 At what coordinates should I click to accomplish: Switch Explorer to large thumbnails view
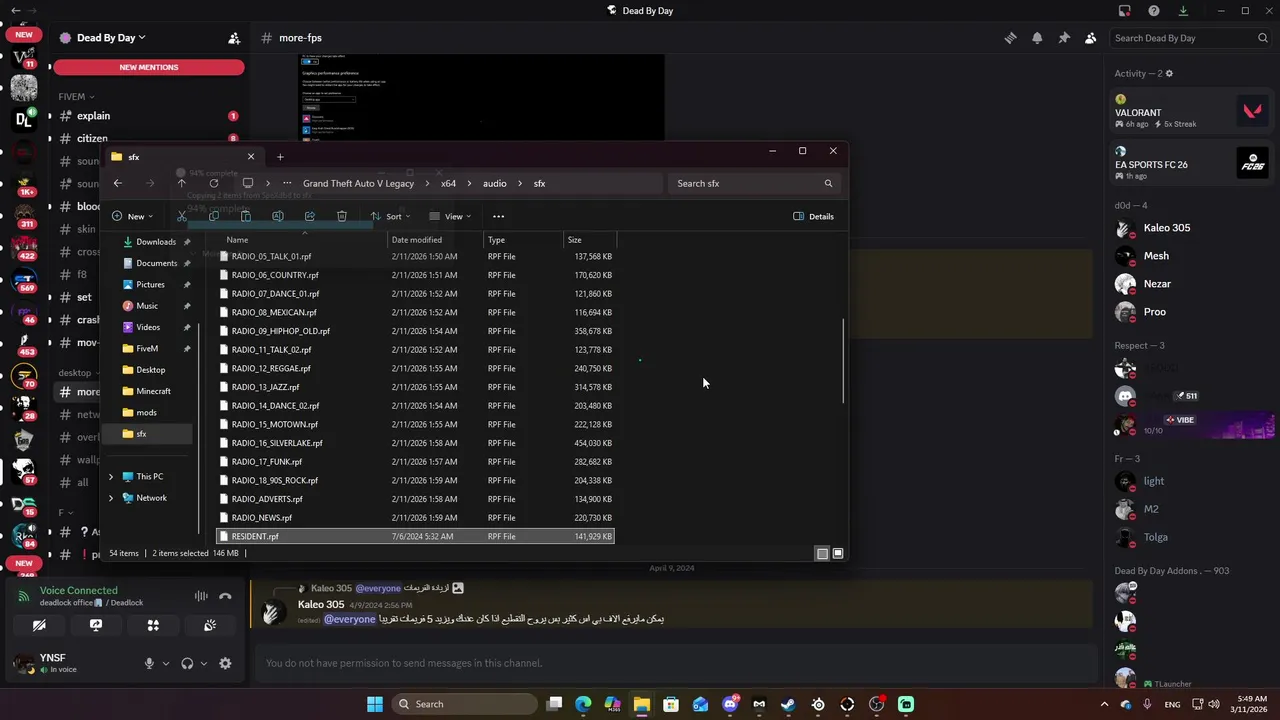tap(838, 553)
